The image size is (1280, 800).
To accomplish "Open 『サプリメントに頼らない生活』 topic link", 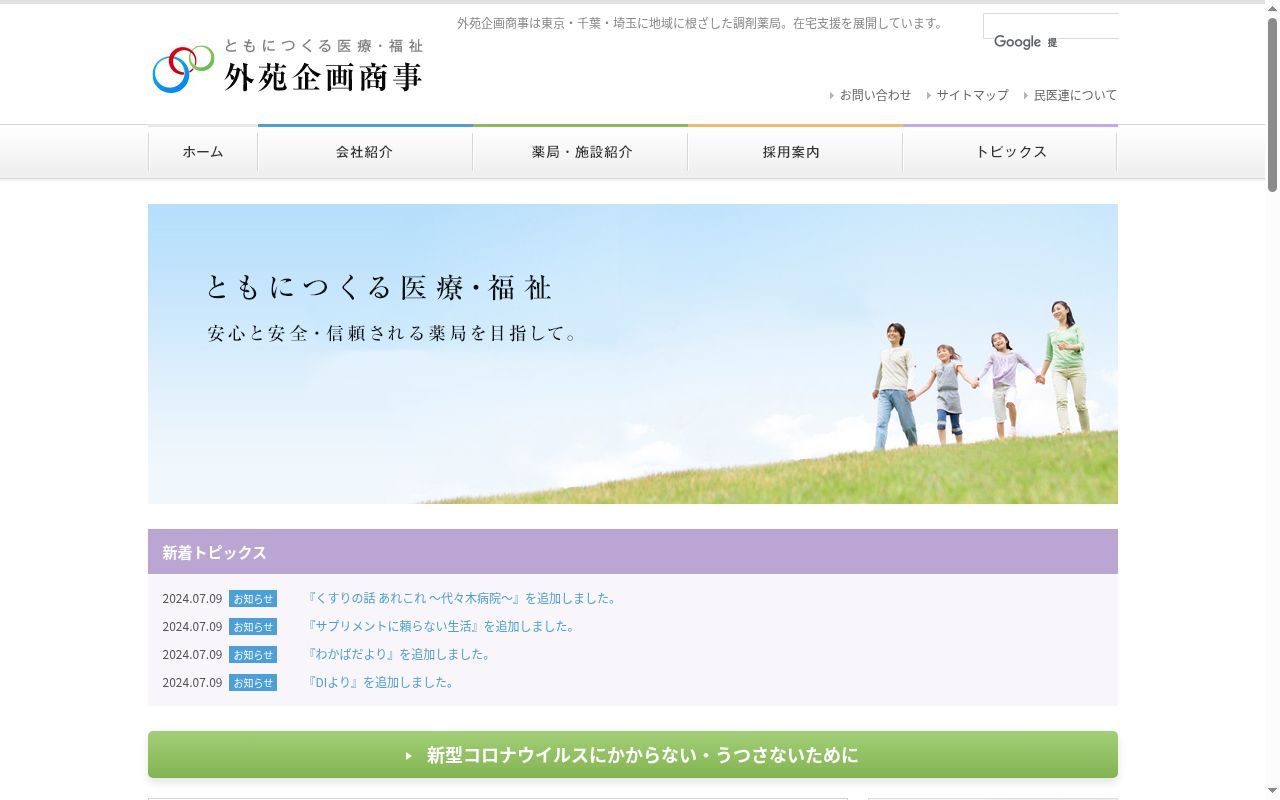I will (443, 626).
